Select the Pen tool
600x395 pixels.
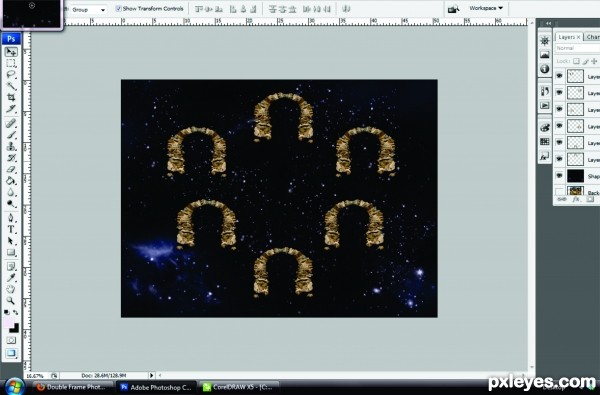11,218
